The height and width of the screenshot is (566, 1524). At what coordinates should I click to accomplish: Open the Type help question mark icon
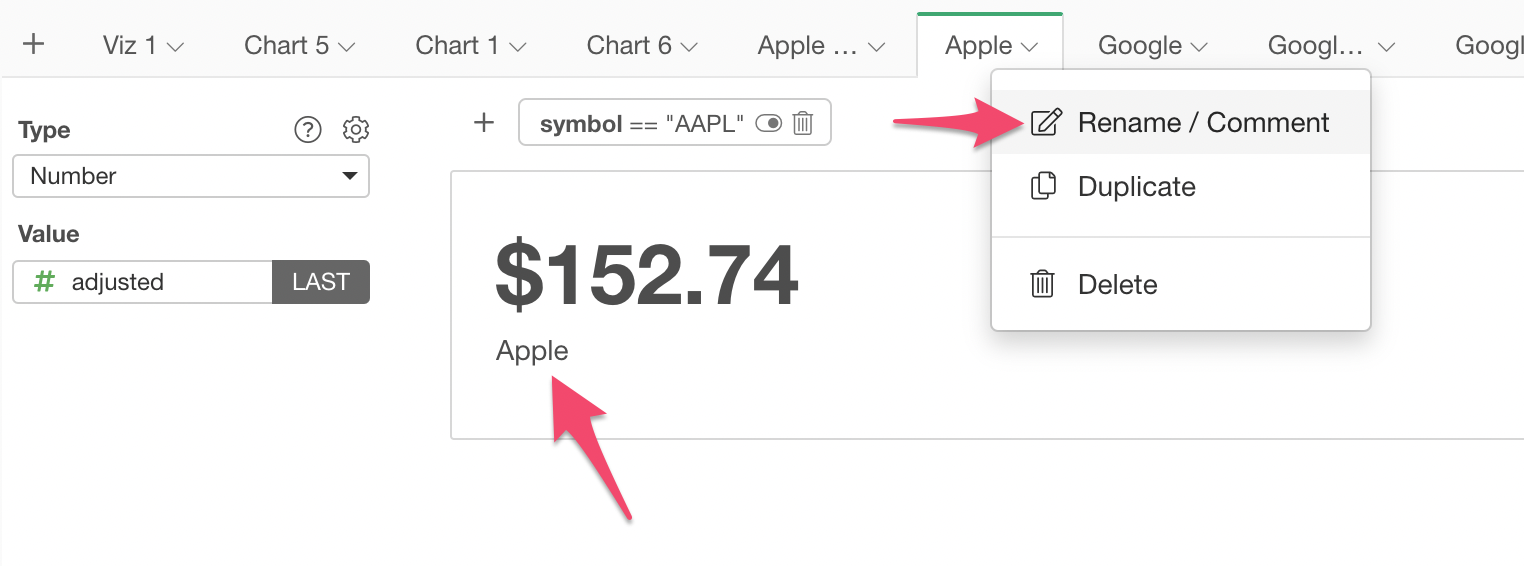click(x=308, y=130)
